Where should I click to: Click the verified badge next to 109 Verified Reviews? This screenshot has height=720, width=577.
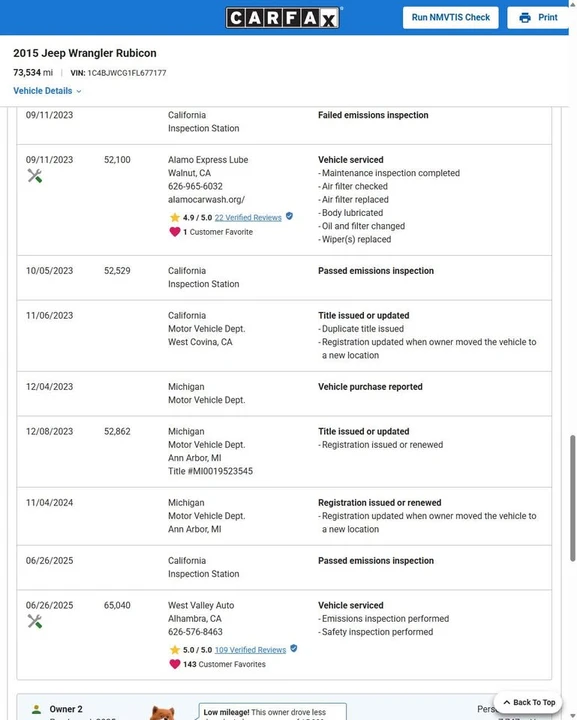(x=294, y=648)
